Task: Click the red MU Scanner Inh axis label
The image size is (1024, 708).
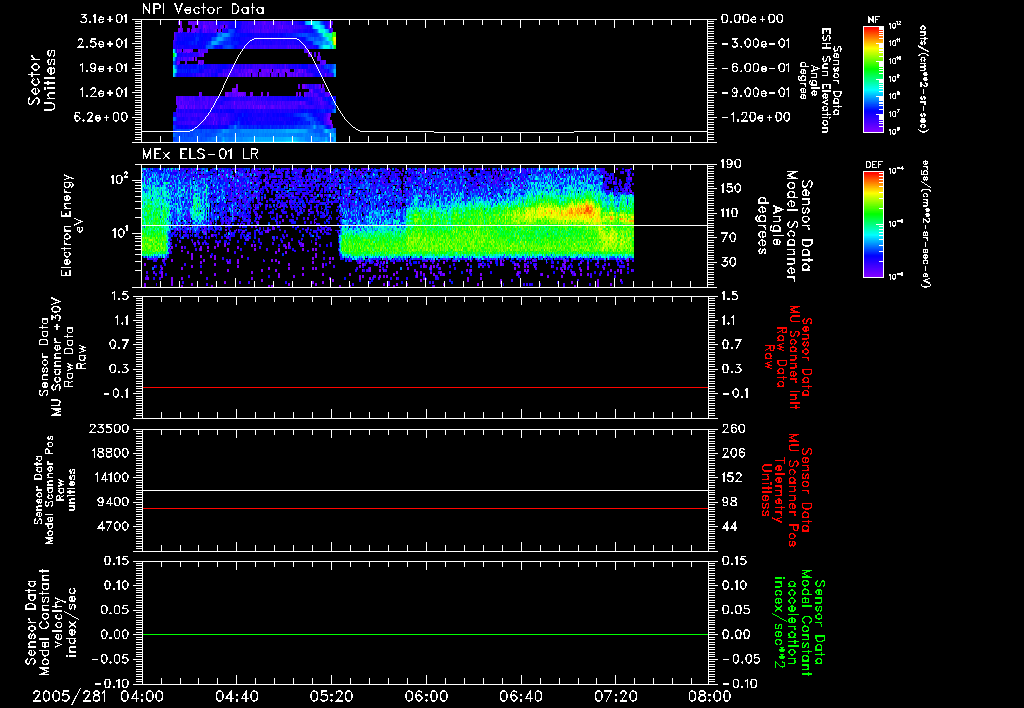Action: (x=788, y=357)
